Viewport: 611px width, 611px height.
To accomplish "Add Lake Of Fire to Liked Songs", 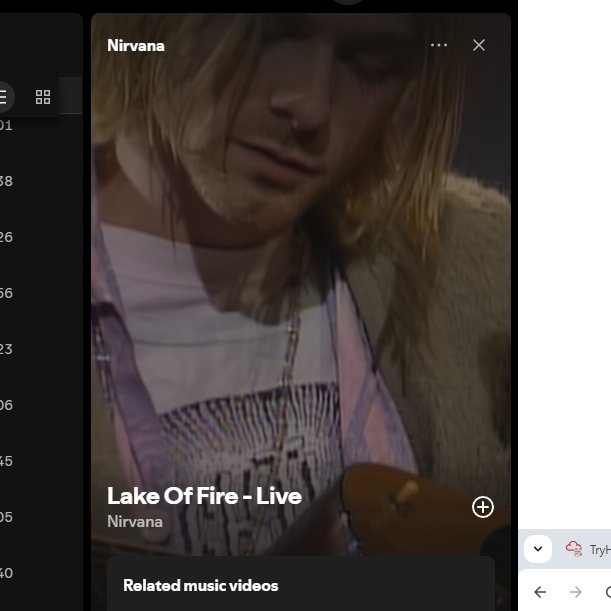I will click(x=483, y=507).
